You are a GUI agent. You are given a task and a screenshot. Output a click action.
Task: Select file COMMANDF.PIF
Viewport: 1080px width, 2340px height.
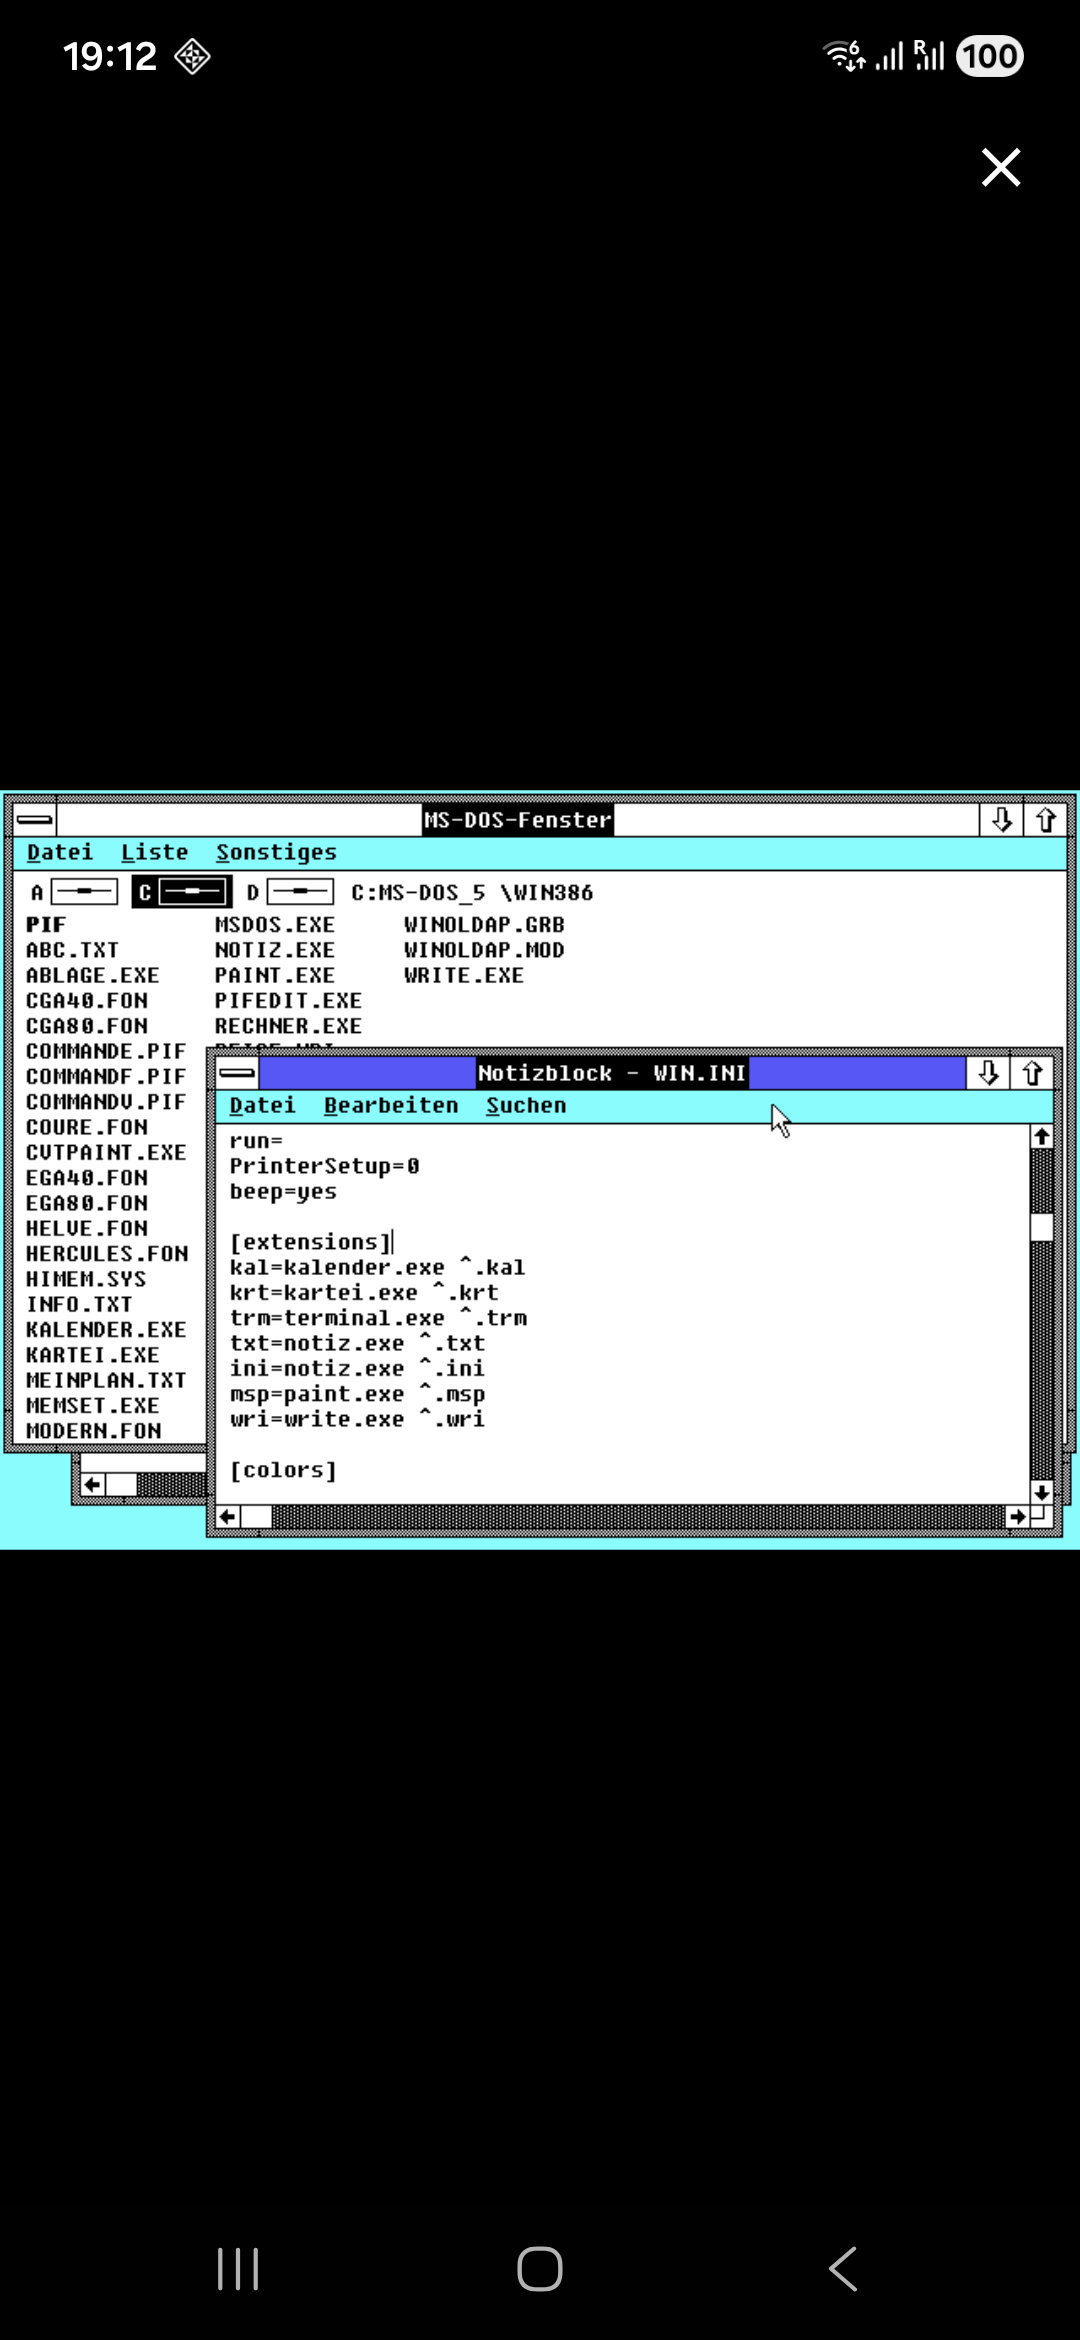pos(106,1077)
